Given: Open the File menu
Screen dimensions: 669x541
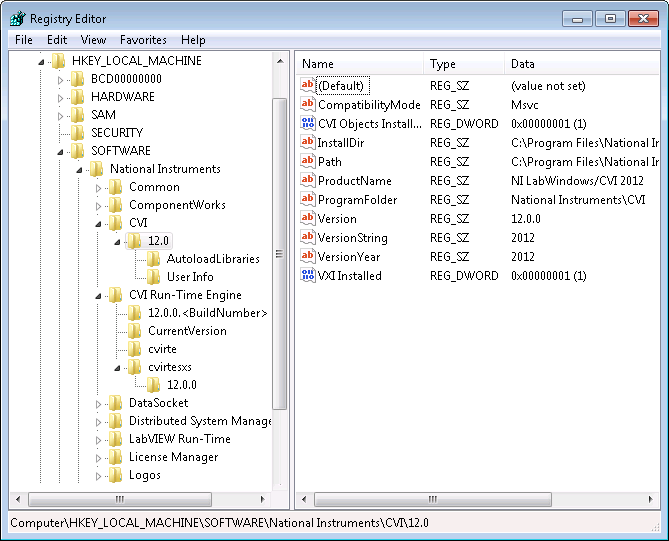Looking at the screenshot, I should (23, 40).
